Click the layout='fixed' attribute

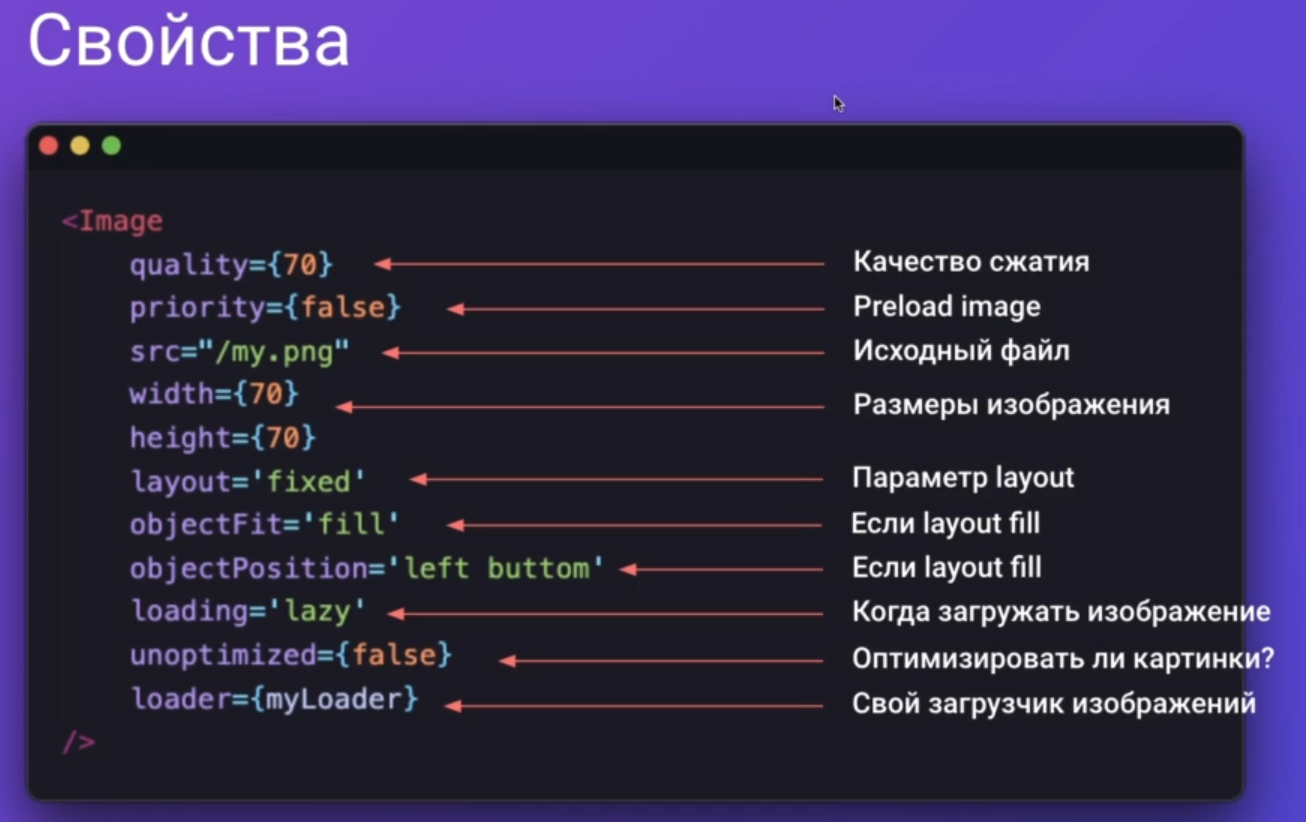(249, 482)
